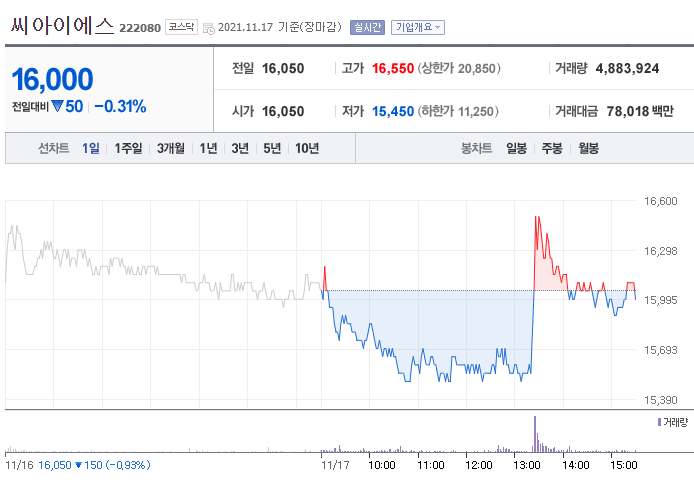Show the 5년 line chart
Viewport: 694px width, 483px height.
pos(272,148)
